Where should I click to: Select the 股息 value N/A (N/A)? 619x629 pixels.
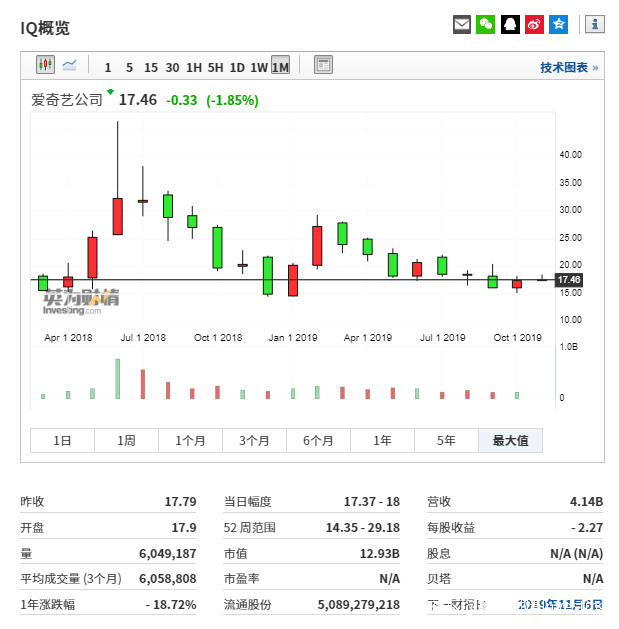[576, 554]
